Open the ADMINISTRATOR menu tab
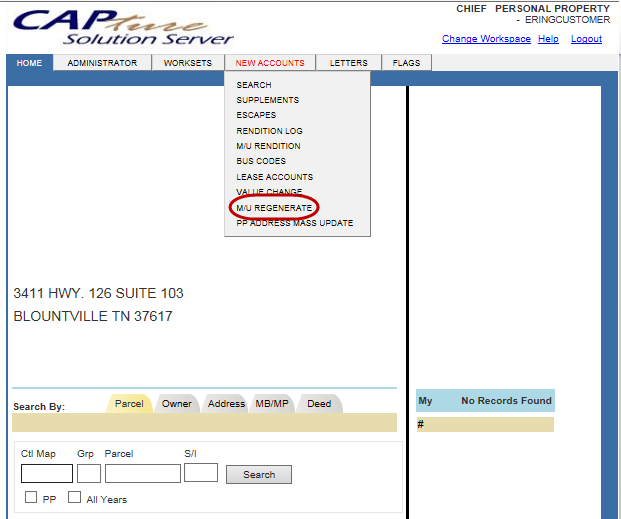621x519 pixels. click(102, 63)
